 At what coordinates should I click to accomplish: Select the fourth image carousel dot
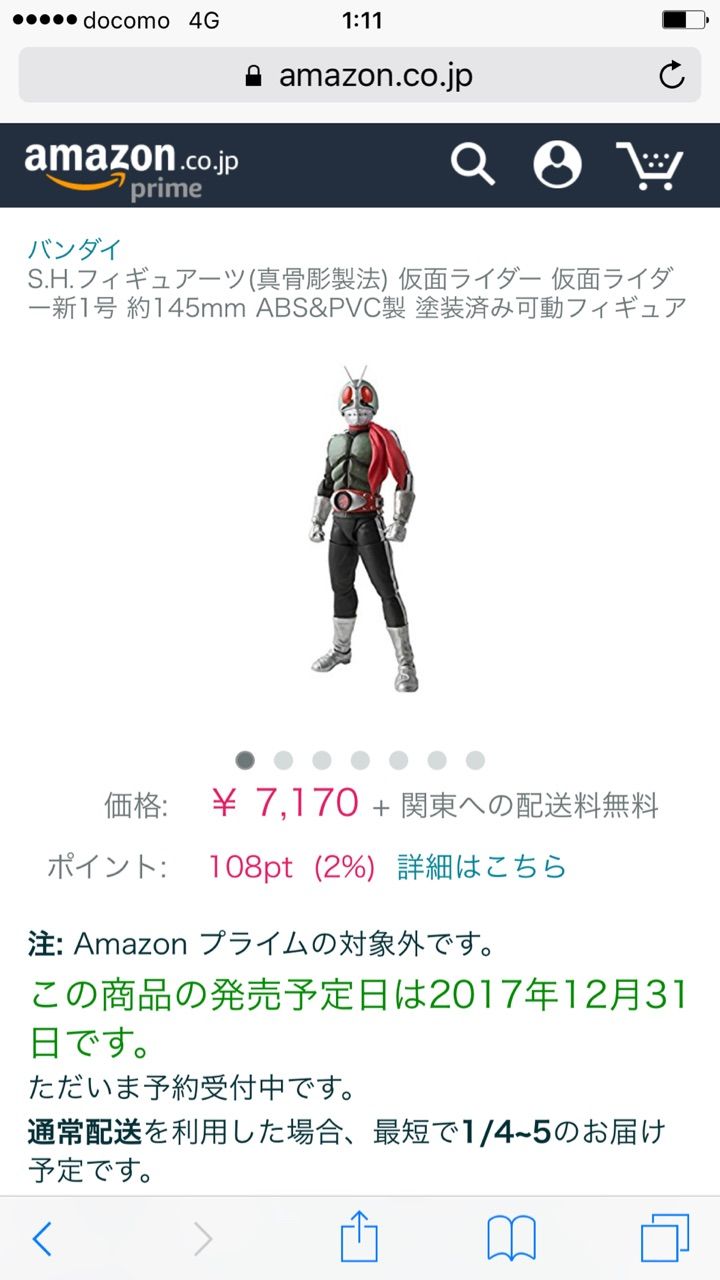pyautogui.click(x=360, y=760)
